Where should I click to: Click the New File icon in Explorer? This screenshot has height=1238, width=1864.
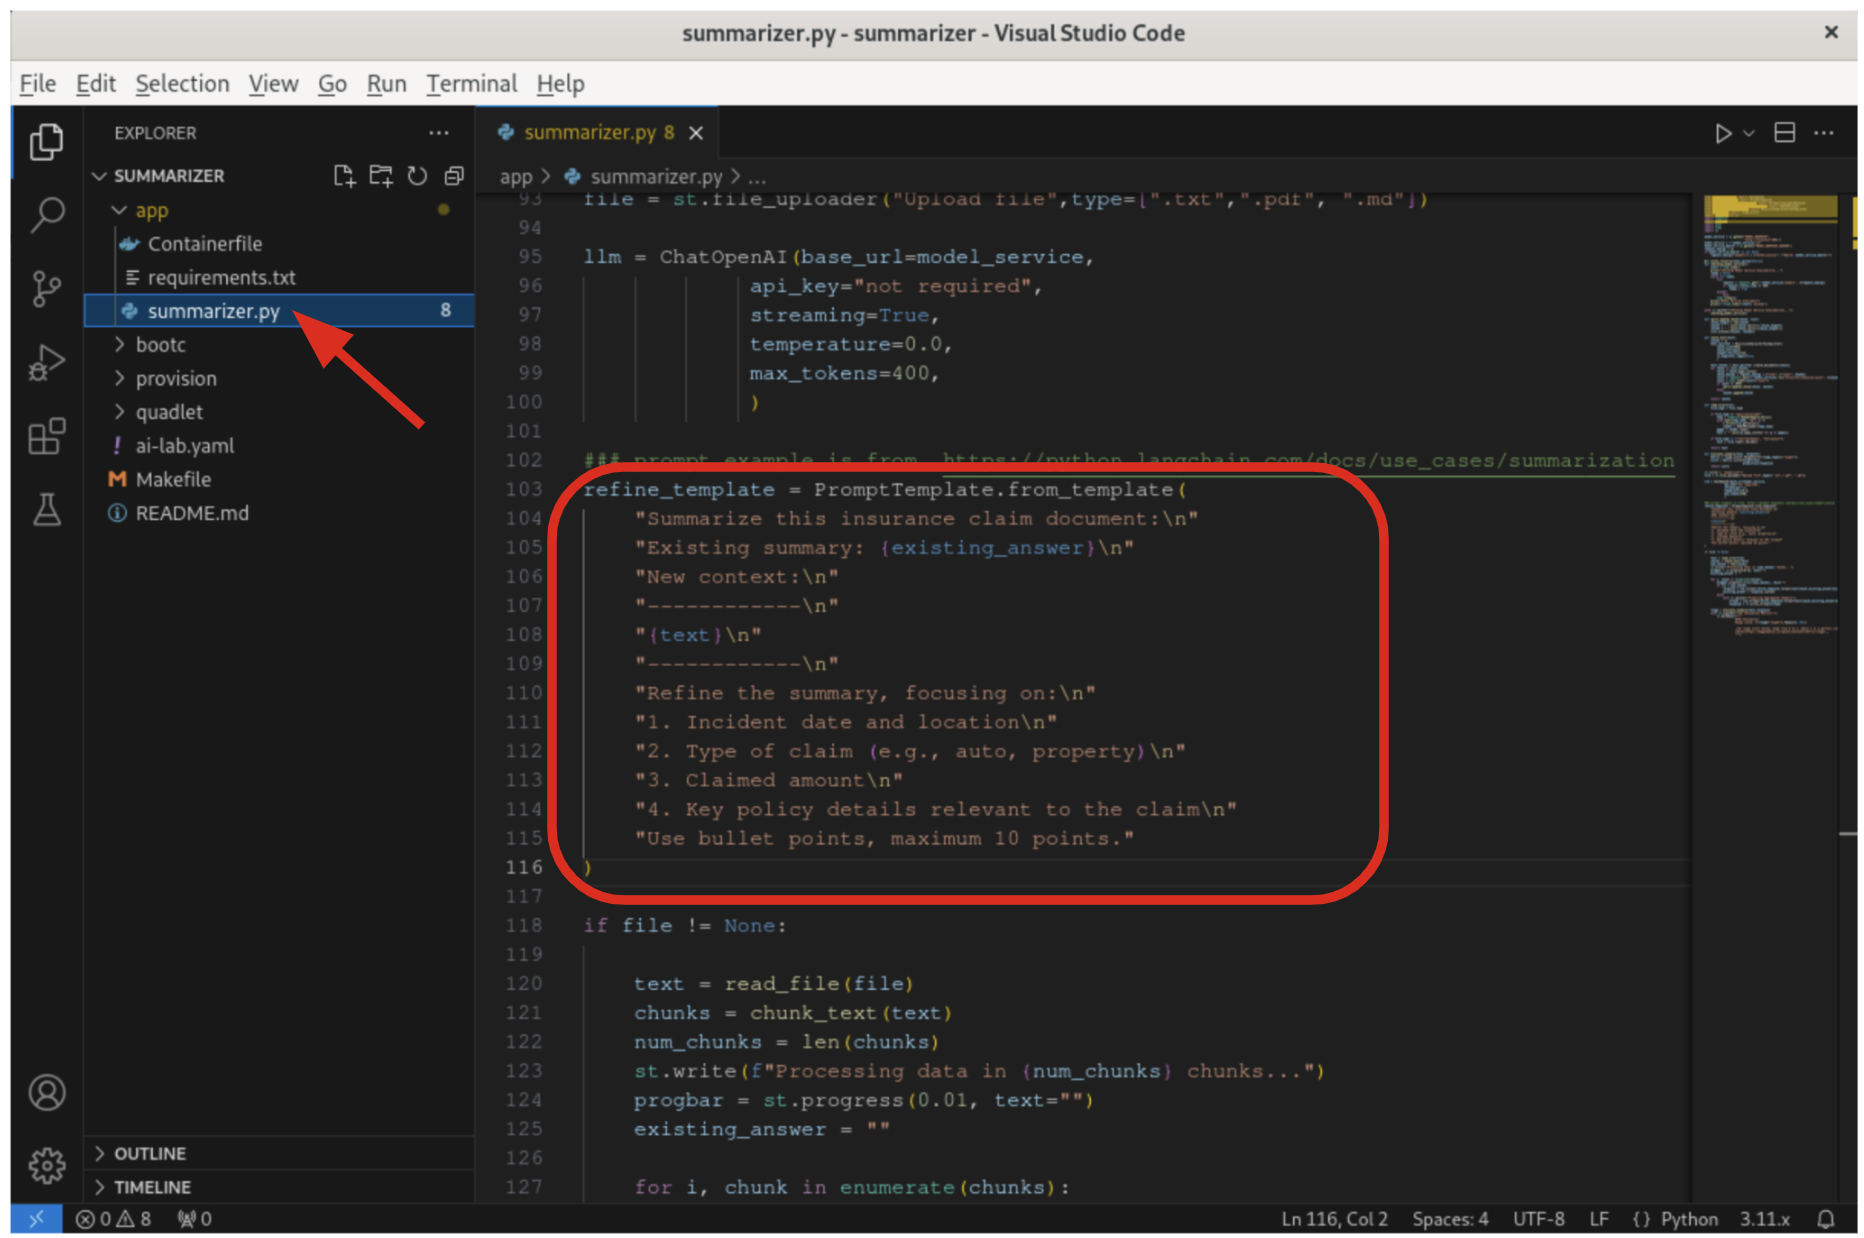point(344,176)
